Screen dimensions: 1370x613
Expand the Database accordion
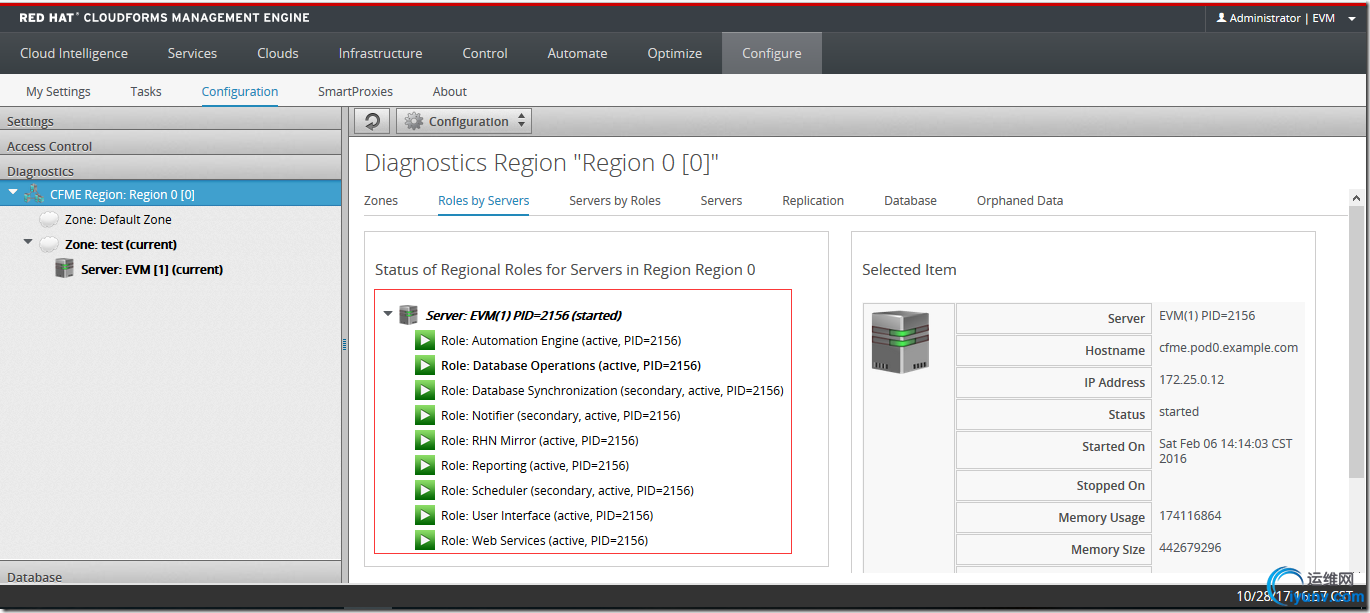[170, 573]
